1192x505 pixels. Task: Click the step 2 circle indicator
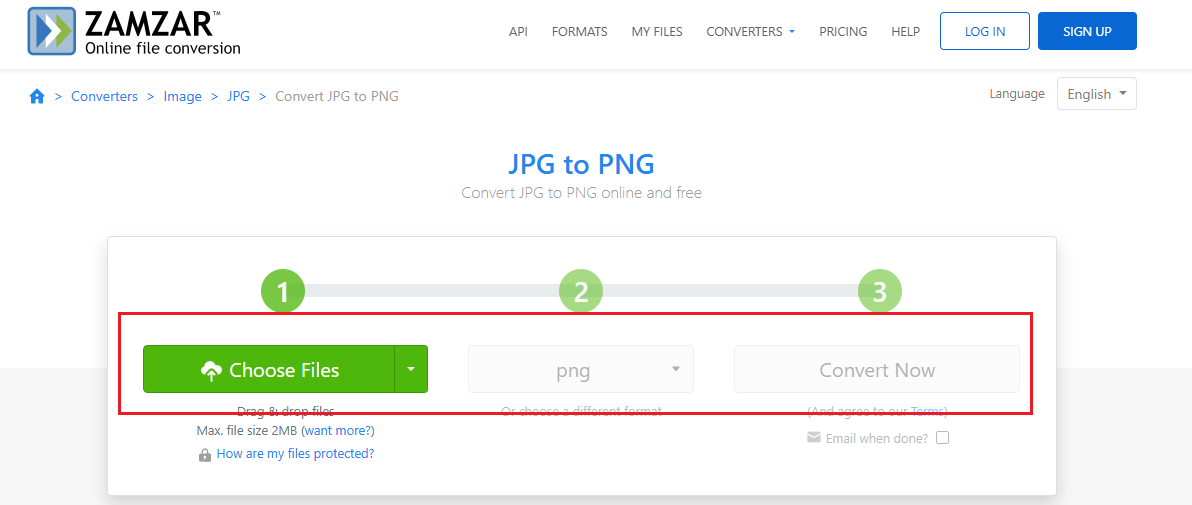pos(581,292)
